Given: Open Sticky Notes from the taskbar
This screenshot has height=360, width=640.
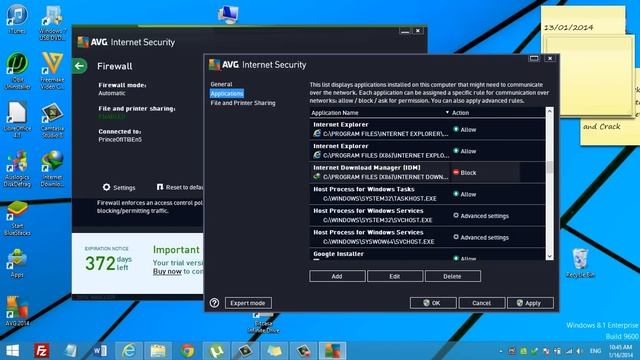Looking at the screenshot, I should (x=274, y=351).
